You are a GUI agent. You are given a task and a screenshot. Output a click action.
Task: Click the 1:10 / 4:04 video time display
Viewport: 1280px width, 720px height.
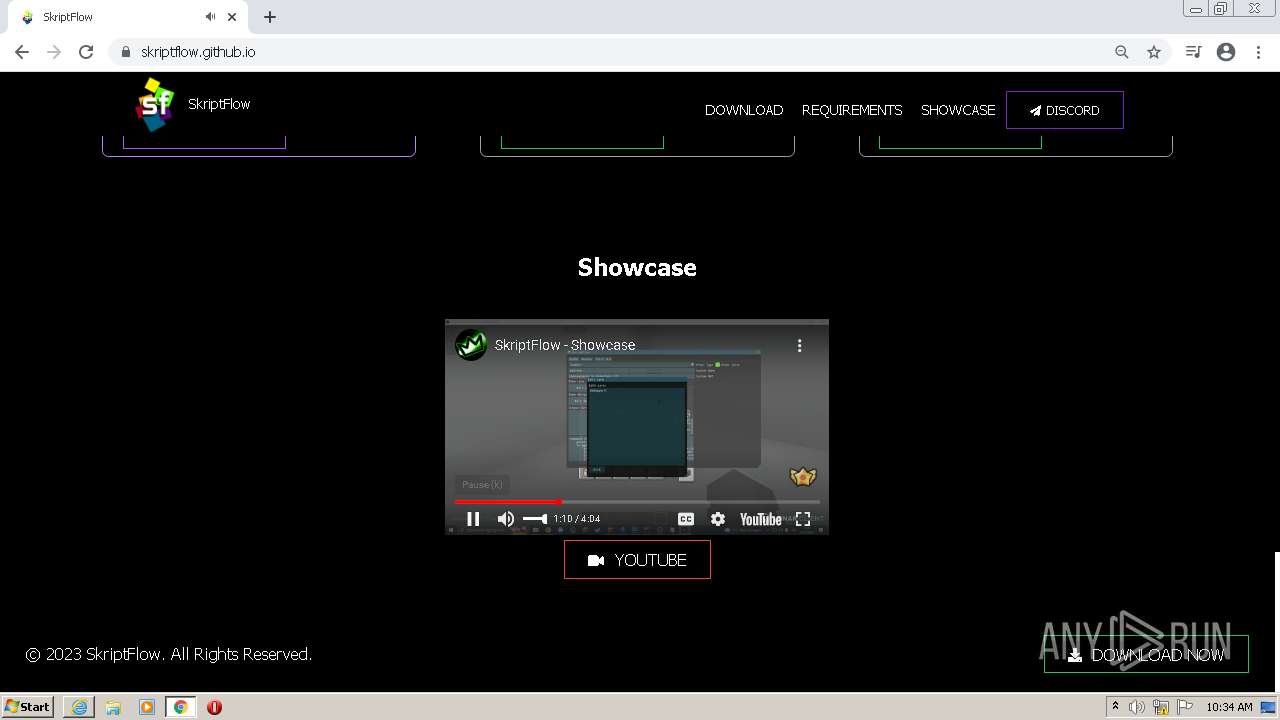tap(577, 519)
